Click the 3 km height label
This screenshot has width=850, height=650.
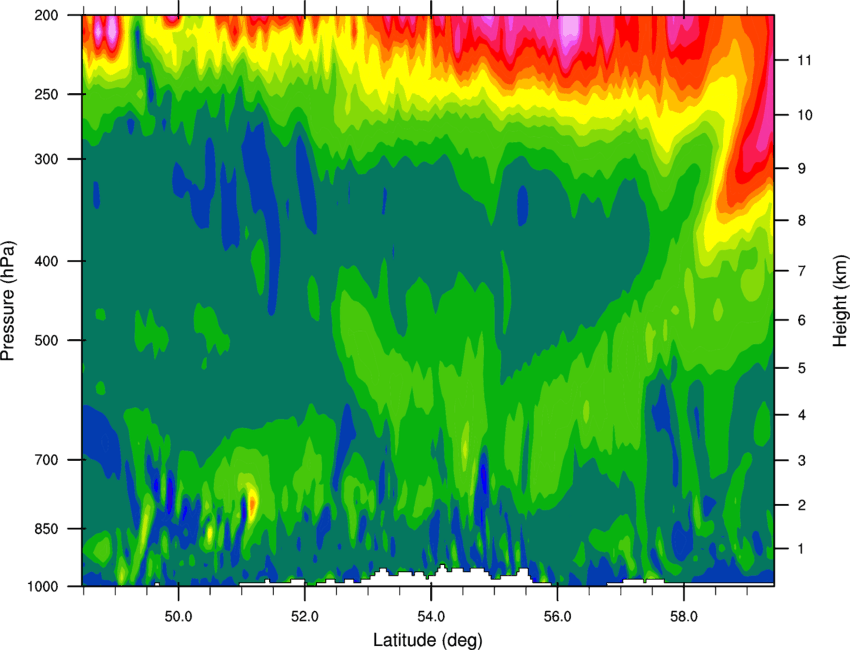coord(802,461)
